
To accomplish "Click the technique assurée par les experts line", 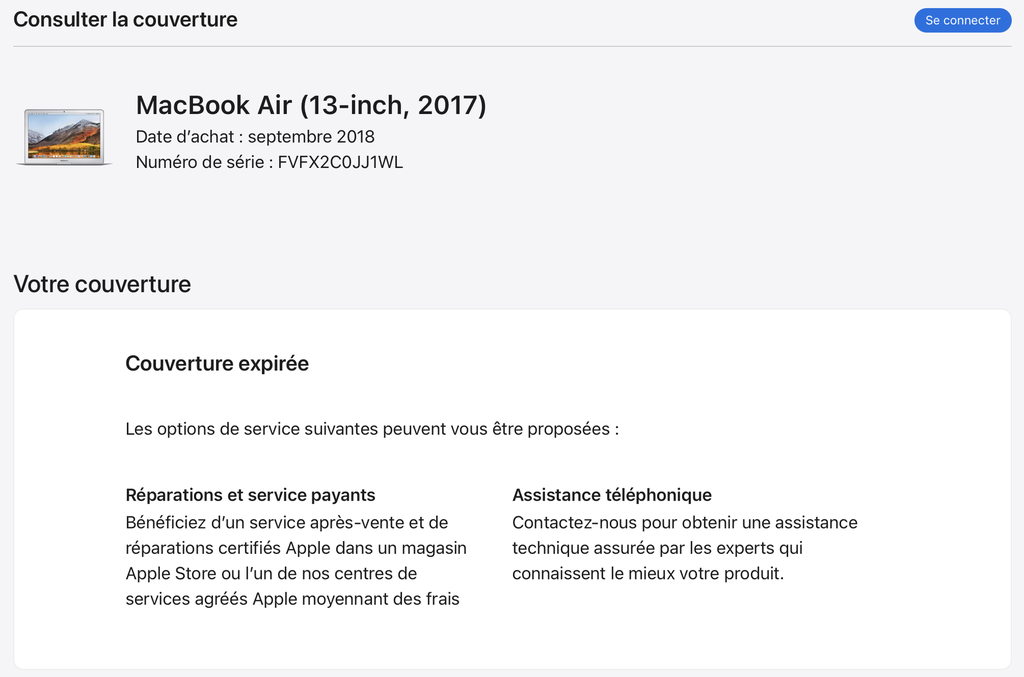I will click(657, 548).
